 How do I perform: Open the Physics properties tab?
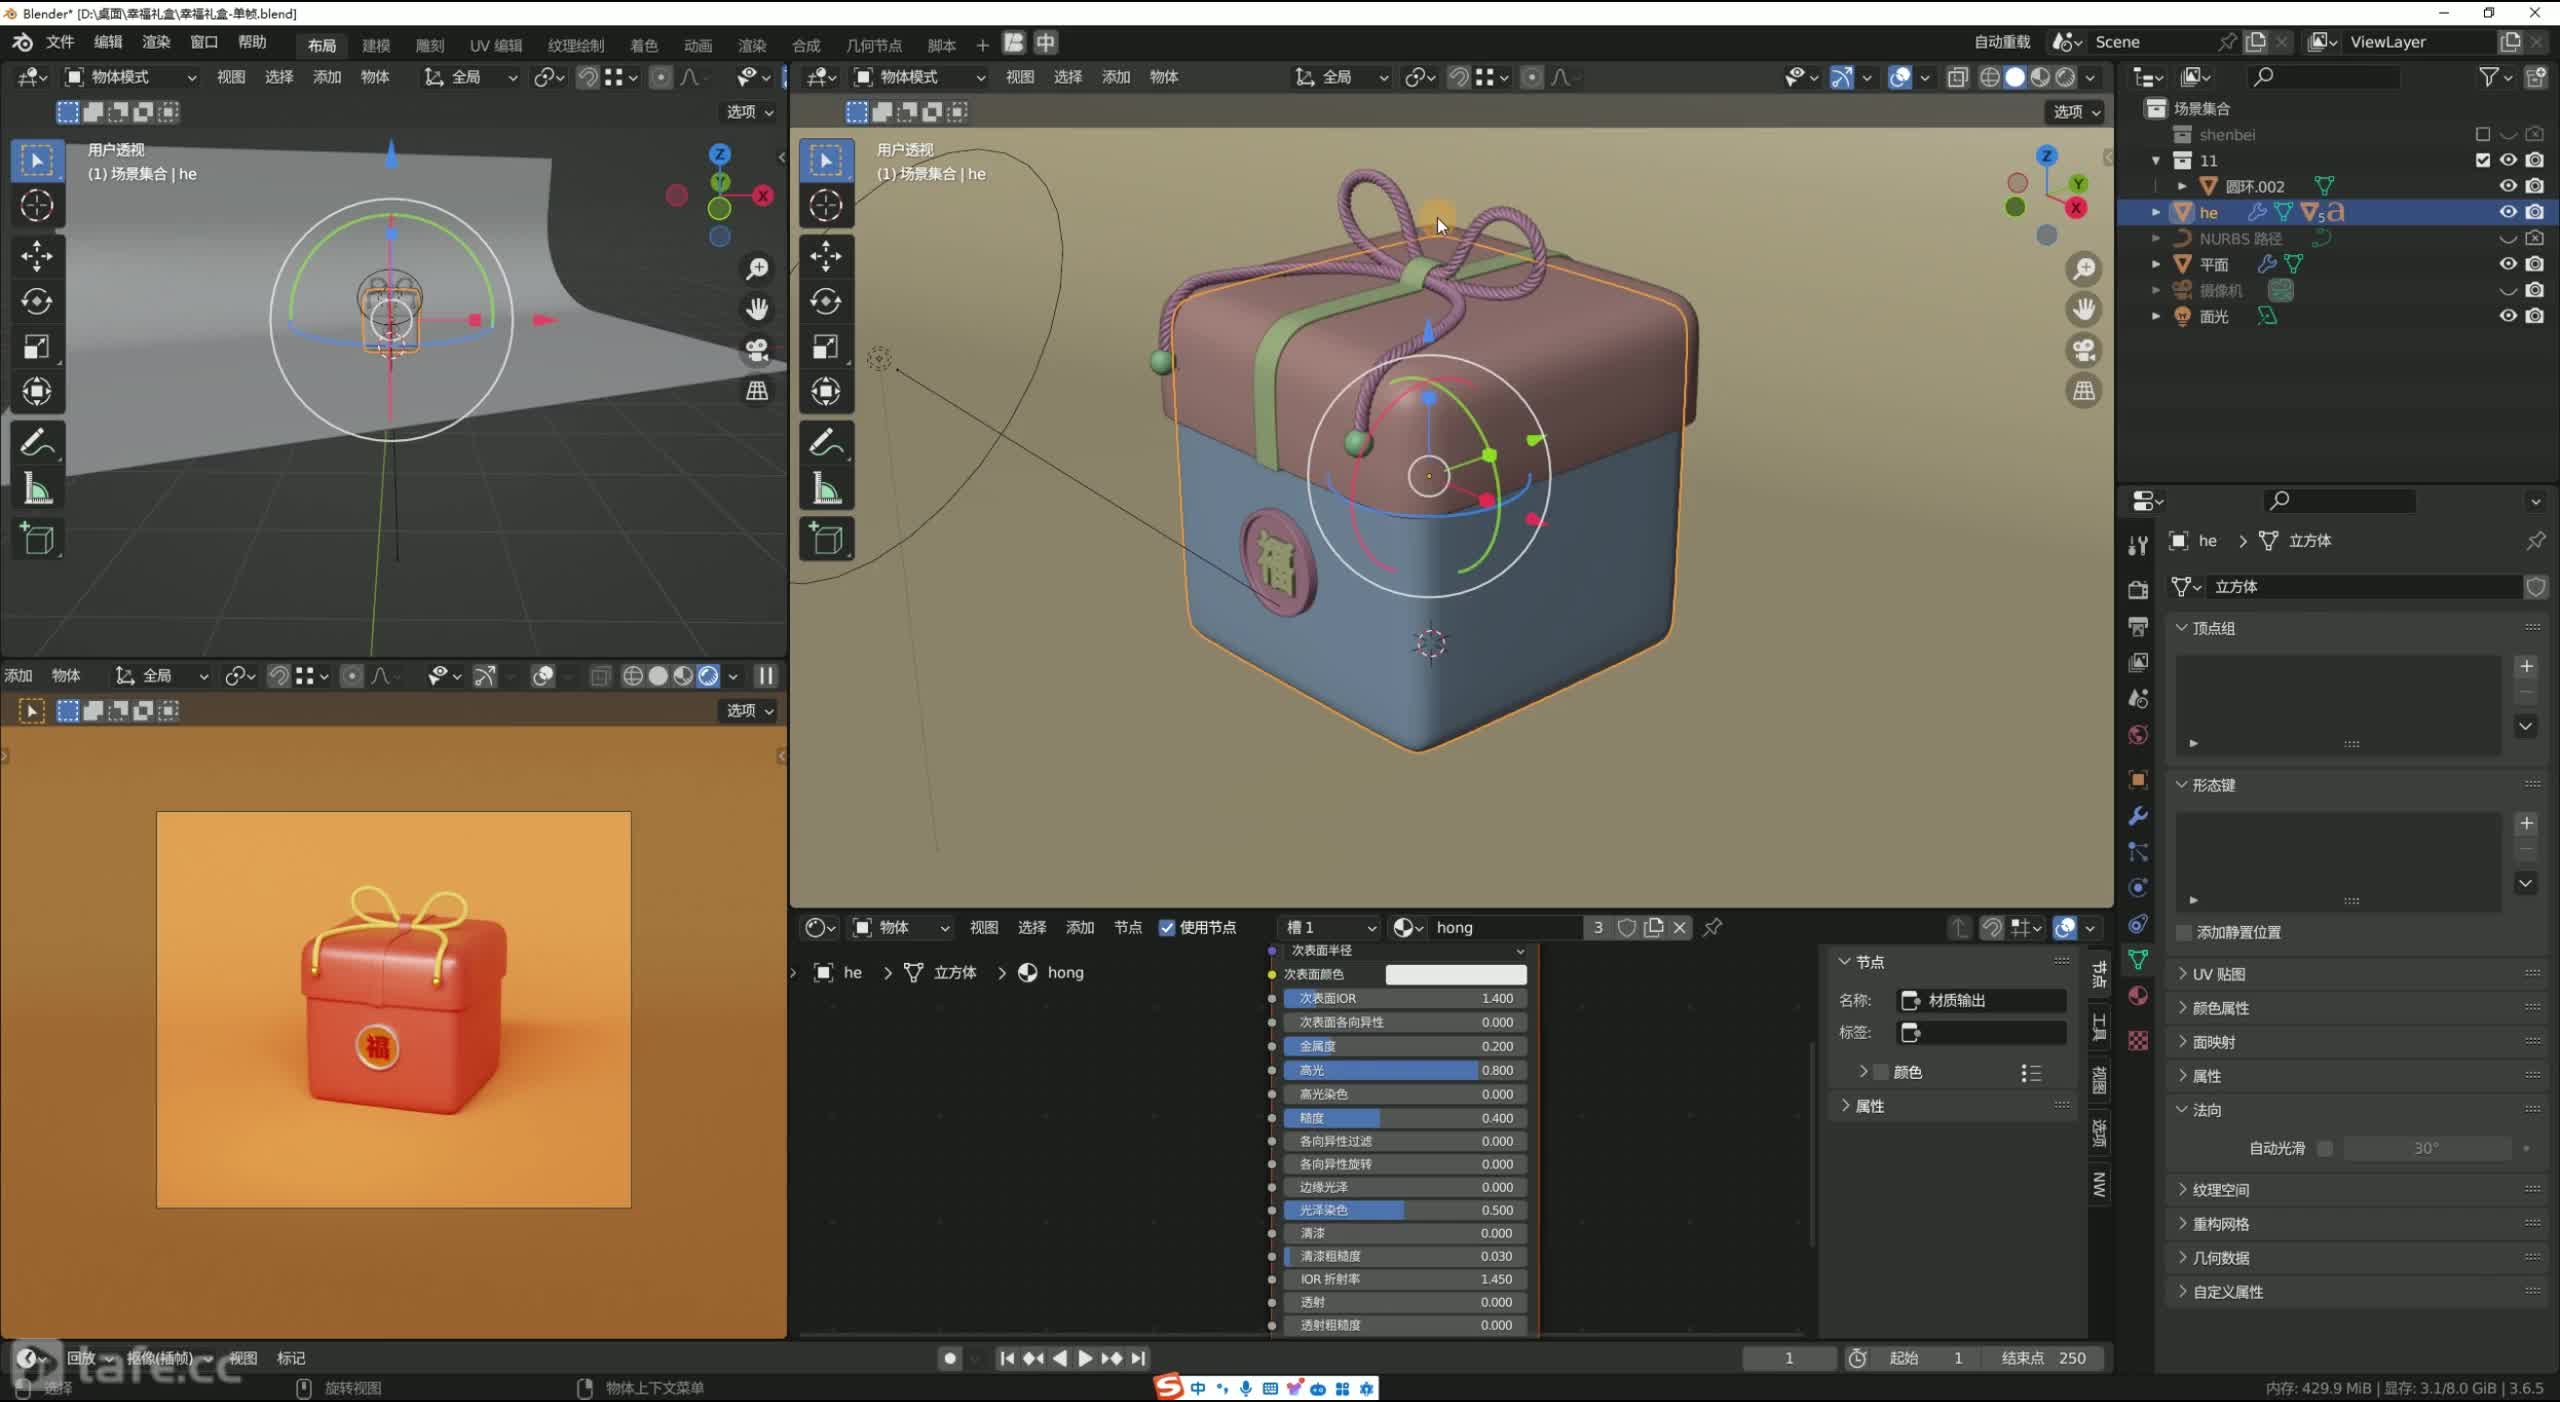coord(2138,888)
